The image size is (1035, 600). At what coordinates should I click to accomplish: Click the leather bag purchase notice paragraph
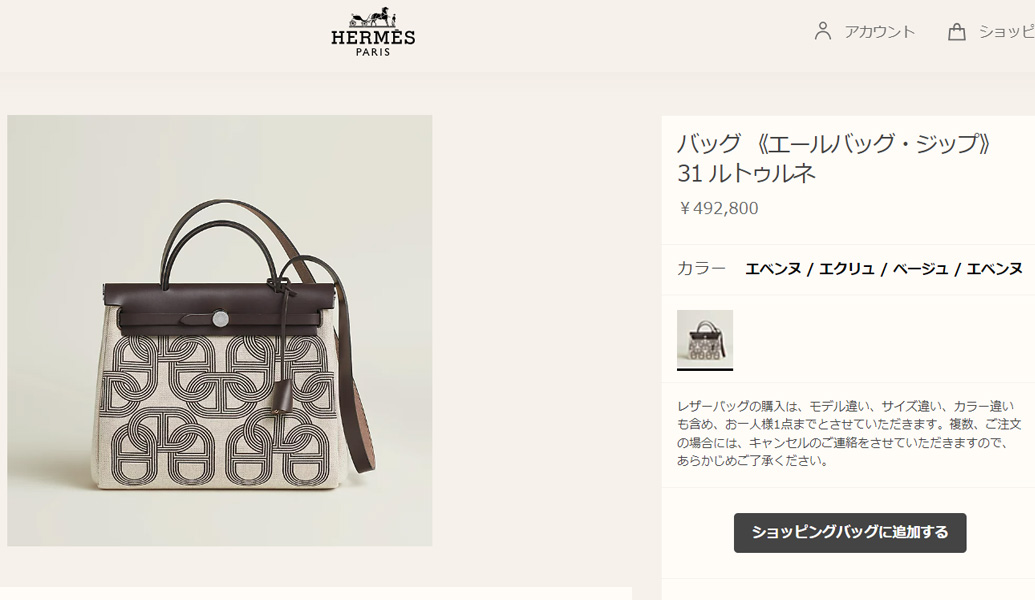pyautogui.click(x=849, y=433)
